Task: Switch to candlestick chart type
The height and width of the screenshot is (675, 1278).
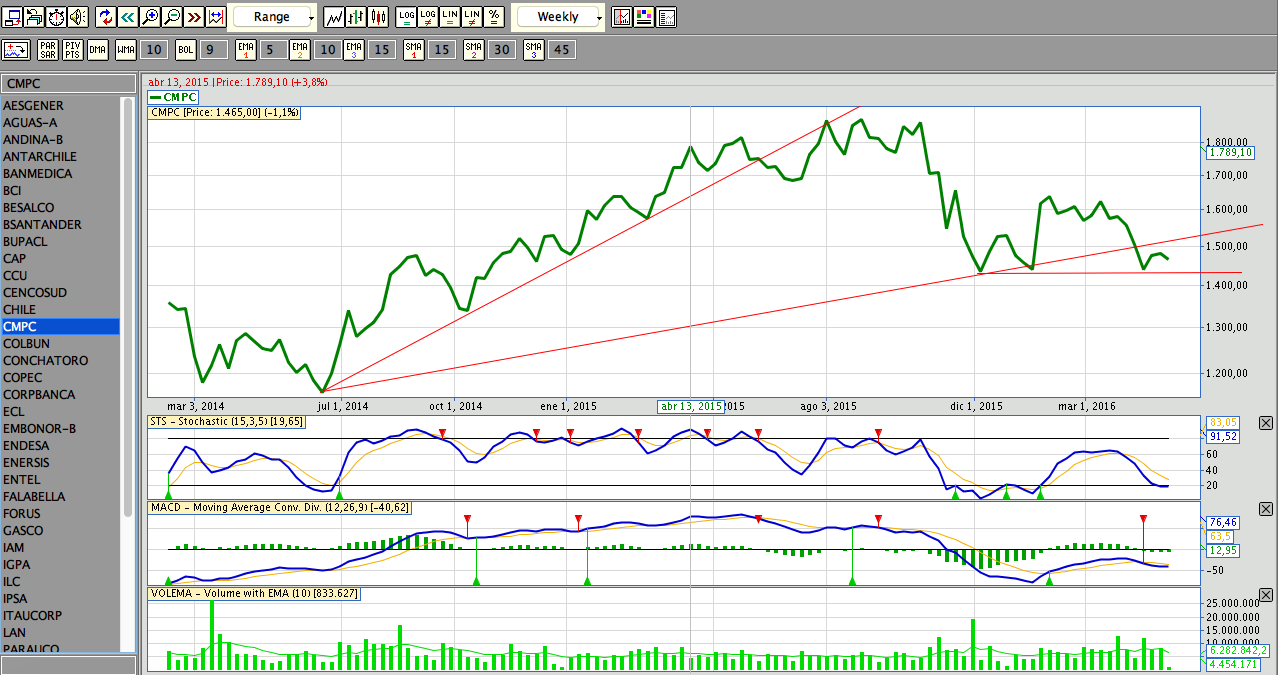Action: click(379, 17)
